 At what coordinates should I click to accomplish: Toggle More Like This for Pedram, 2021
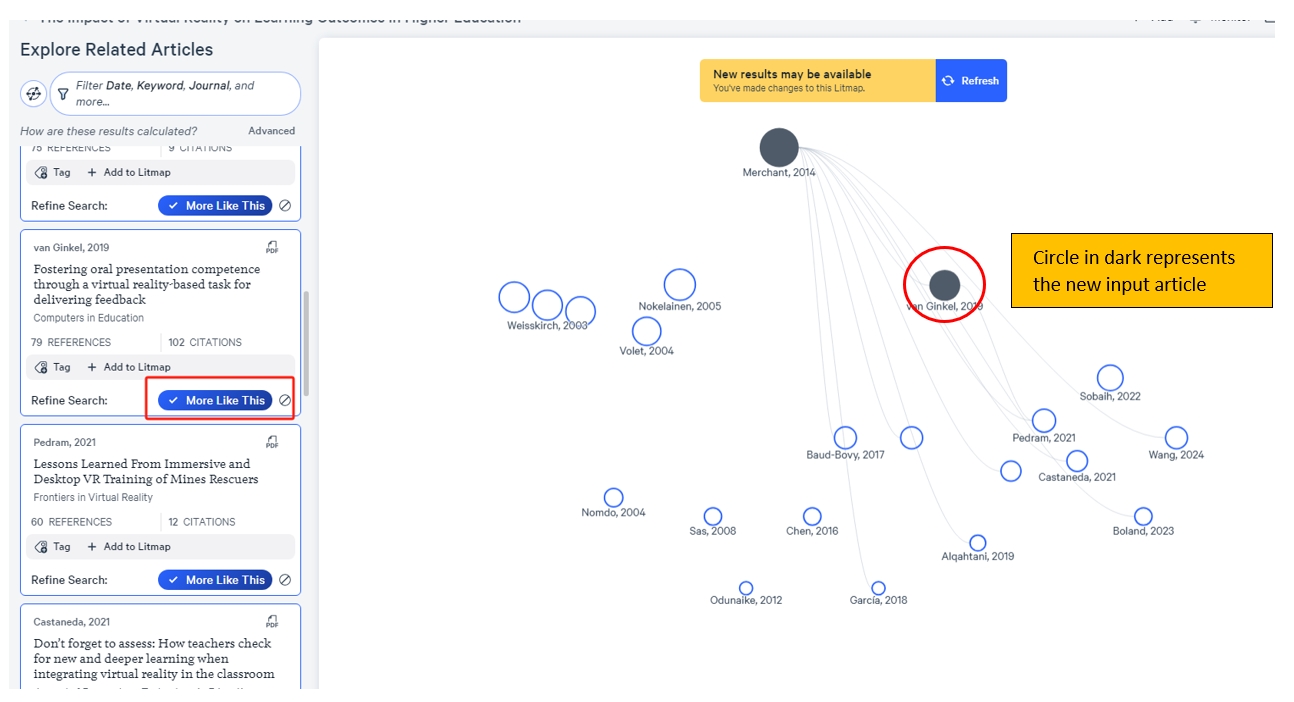pos(215,580)
